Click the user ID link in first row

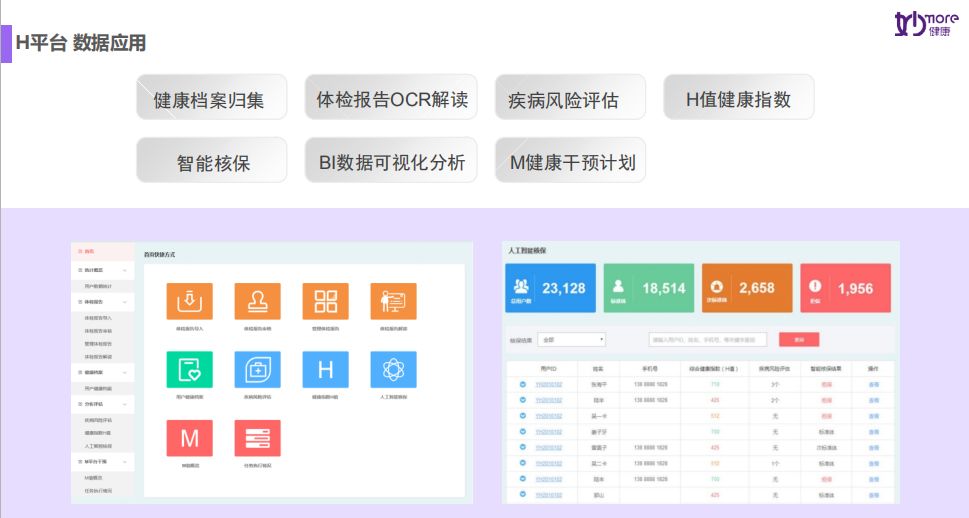point(549,383)
